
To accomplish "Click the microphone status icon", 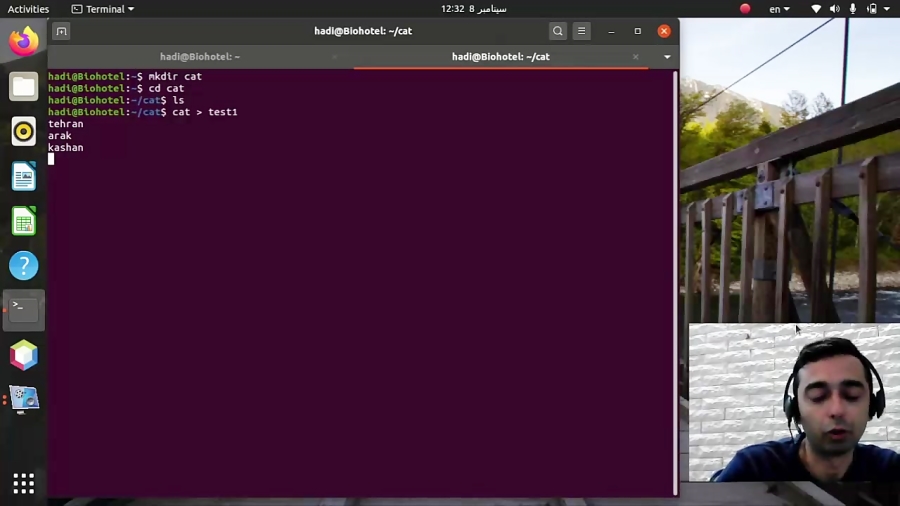I will [853, 9].
